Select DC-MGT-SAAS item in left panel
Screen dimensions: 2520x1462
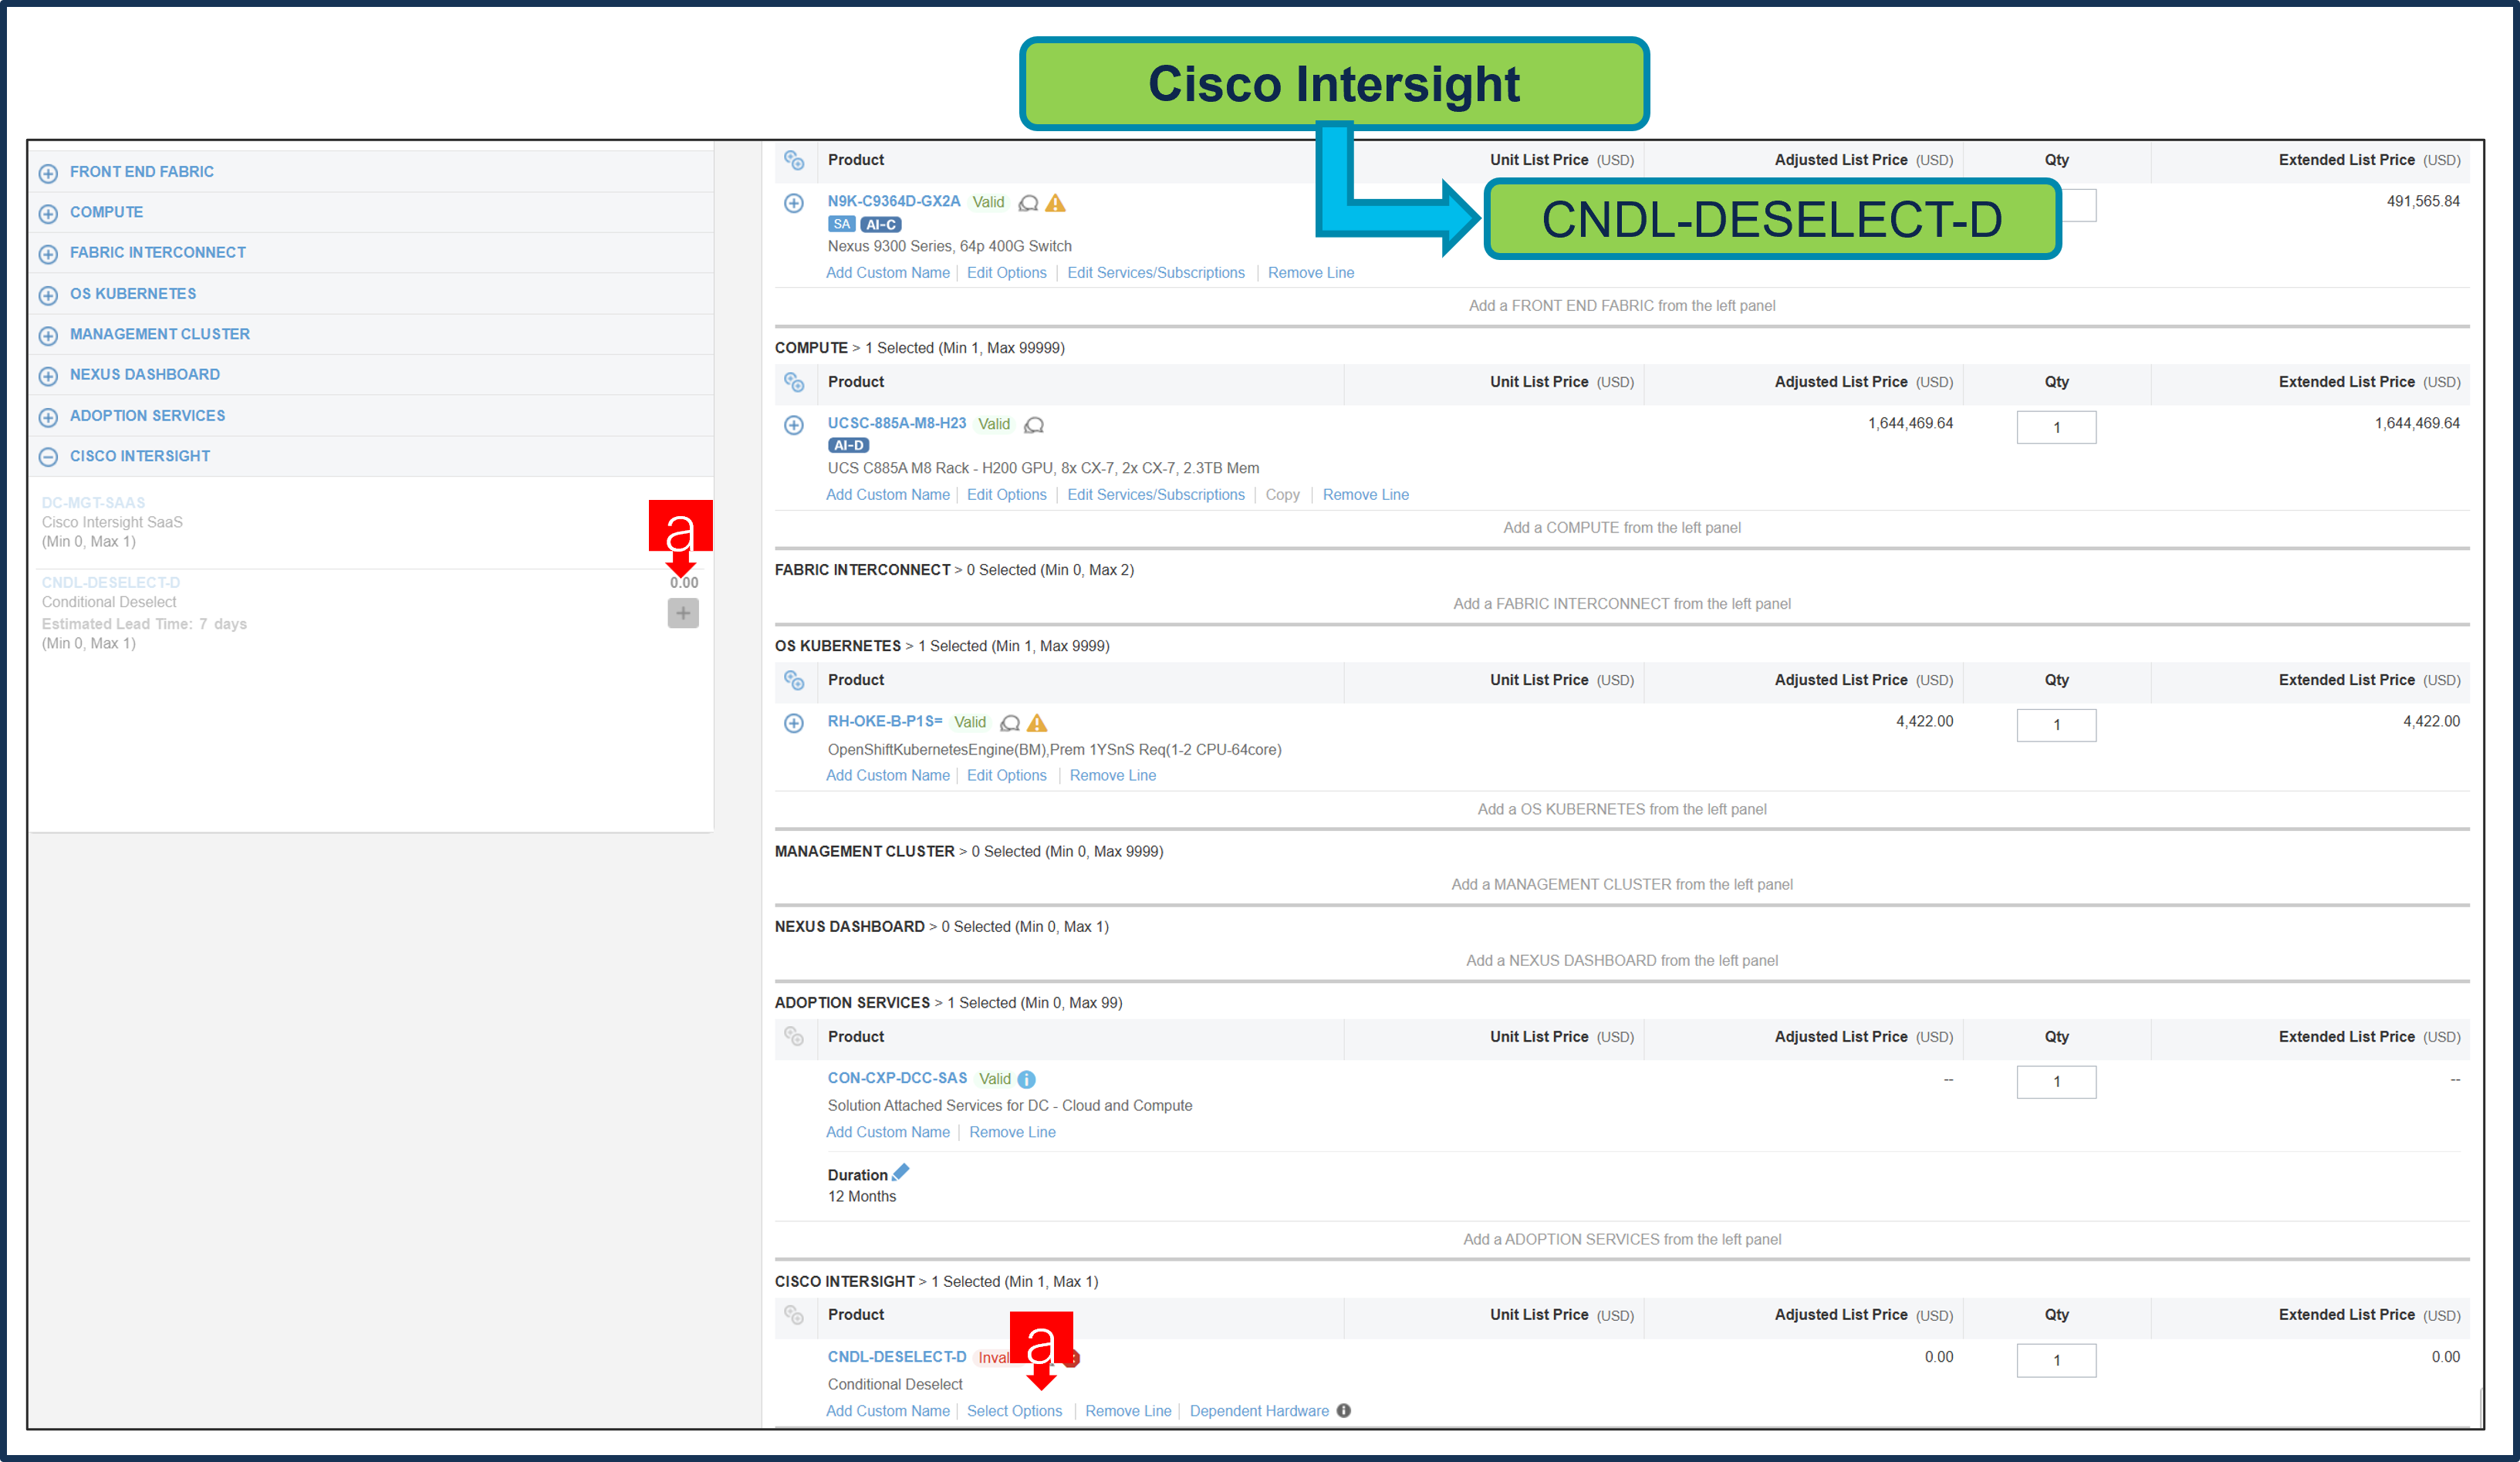pos(93,503)
